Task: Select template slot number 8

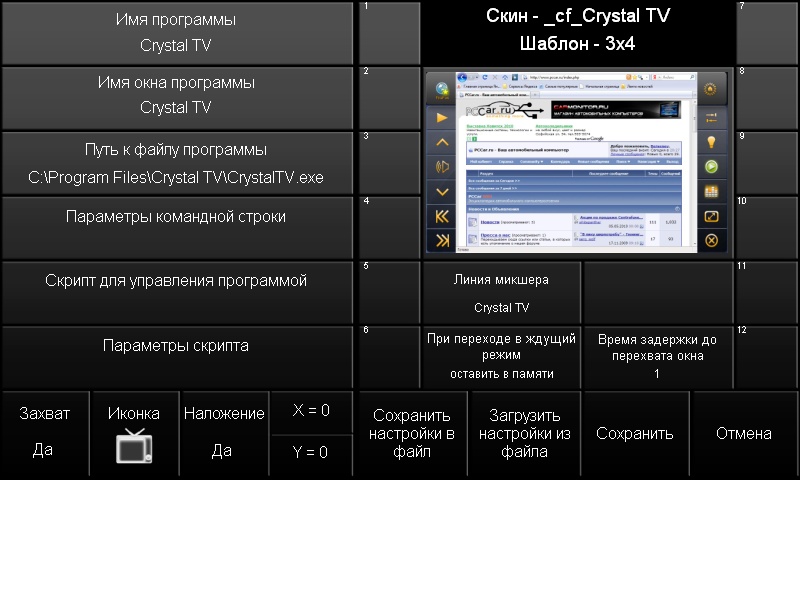Action: [767, 97]
